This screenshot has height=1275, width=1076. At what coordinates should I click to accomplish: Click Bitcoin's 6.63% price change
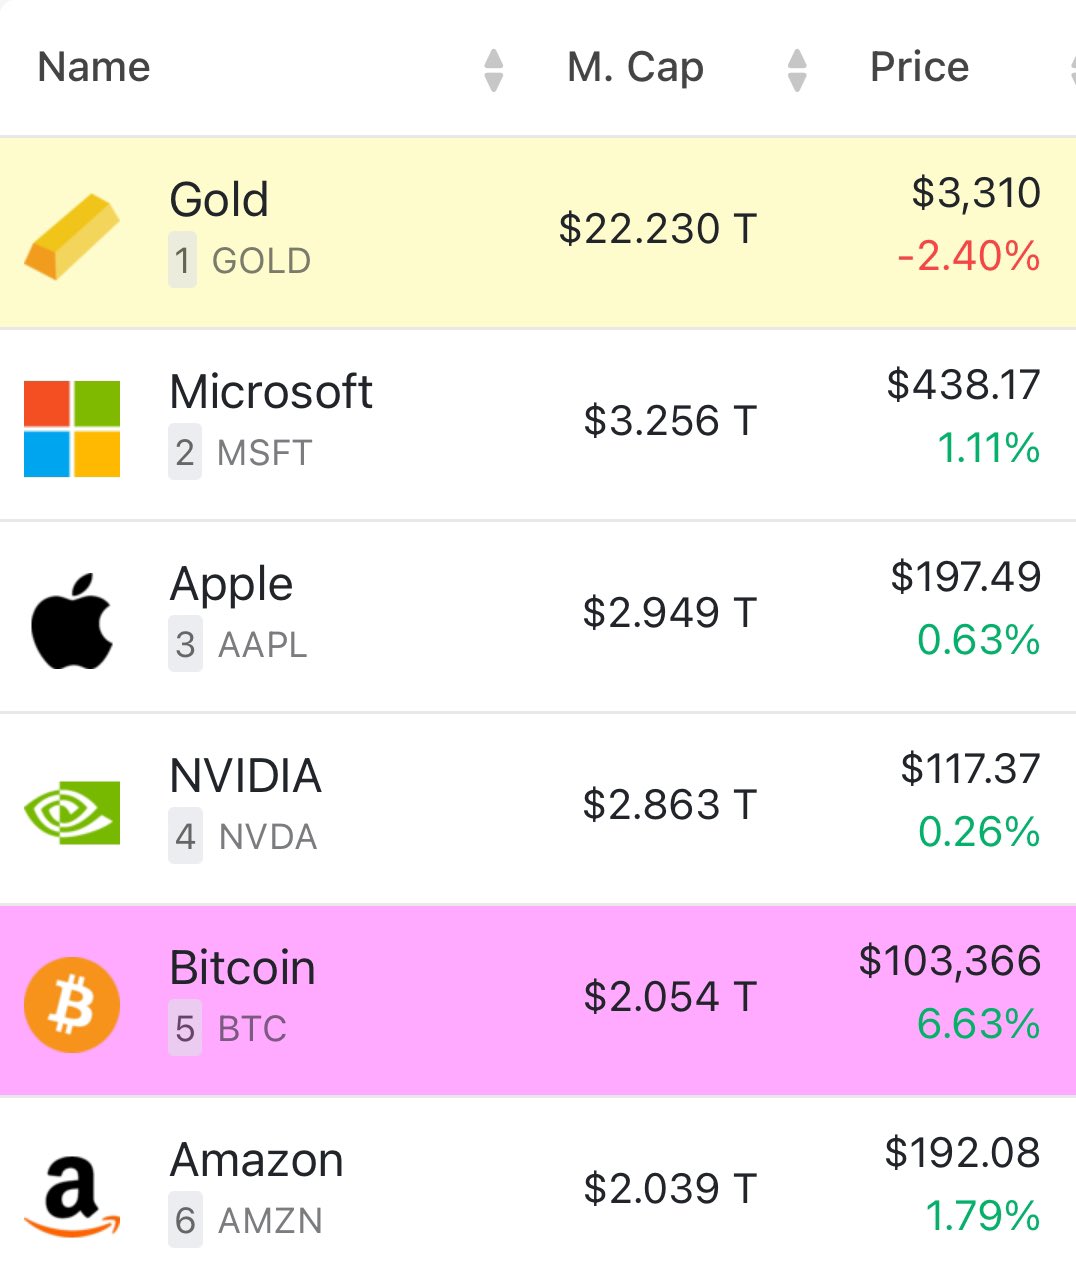pyautogui.click(x=978, y=1024)
